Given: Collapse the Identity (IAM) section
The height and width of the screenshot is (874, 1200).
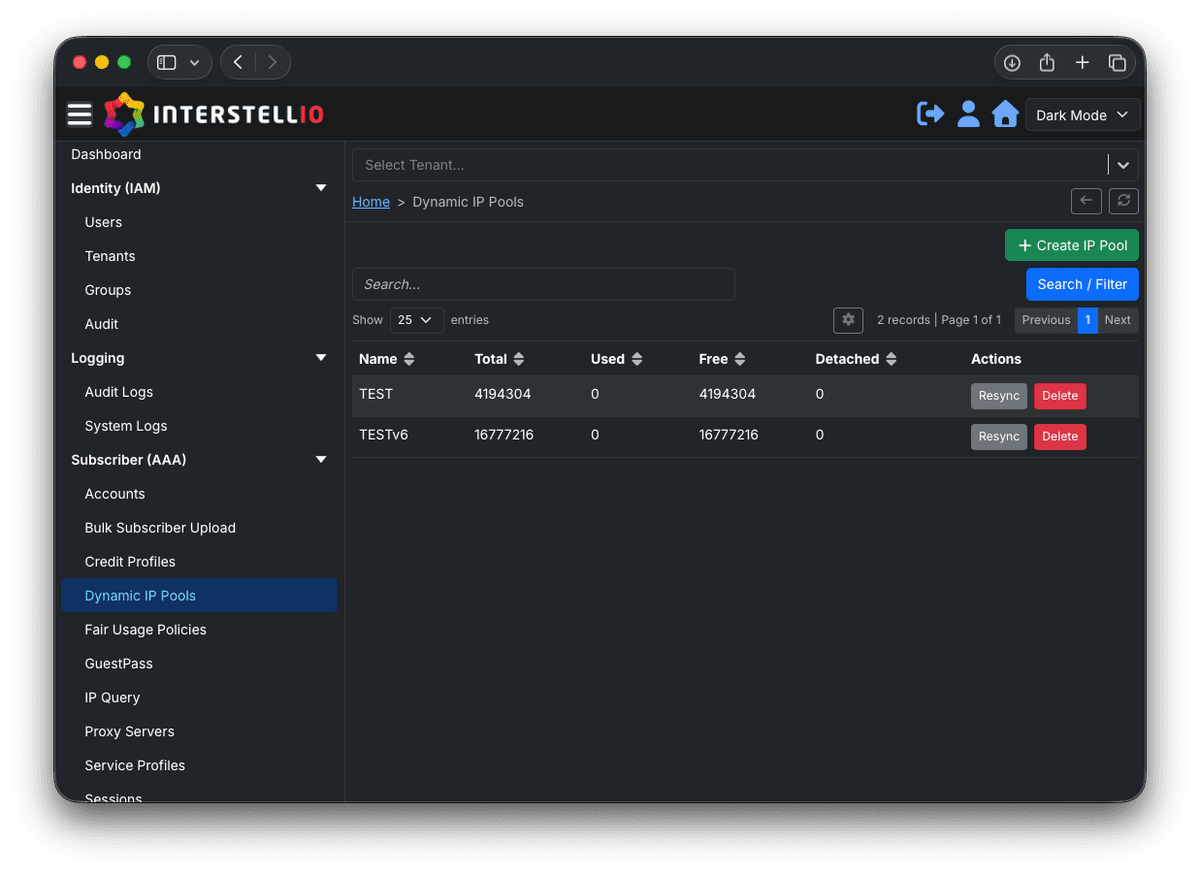Looking at the screenshot, I should 321,188.
